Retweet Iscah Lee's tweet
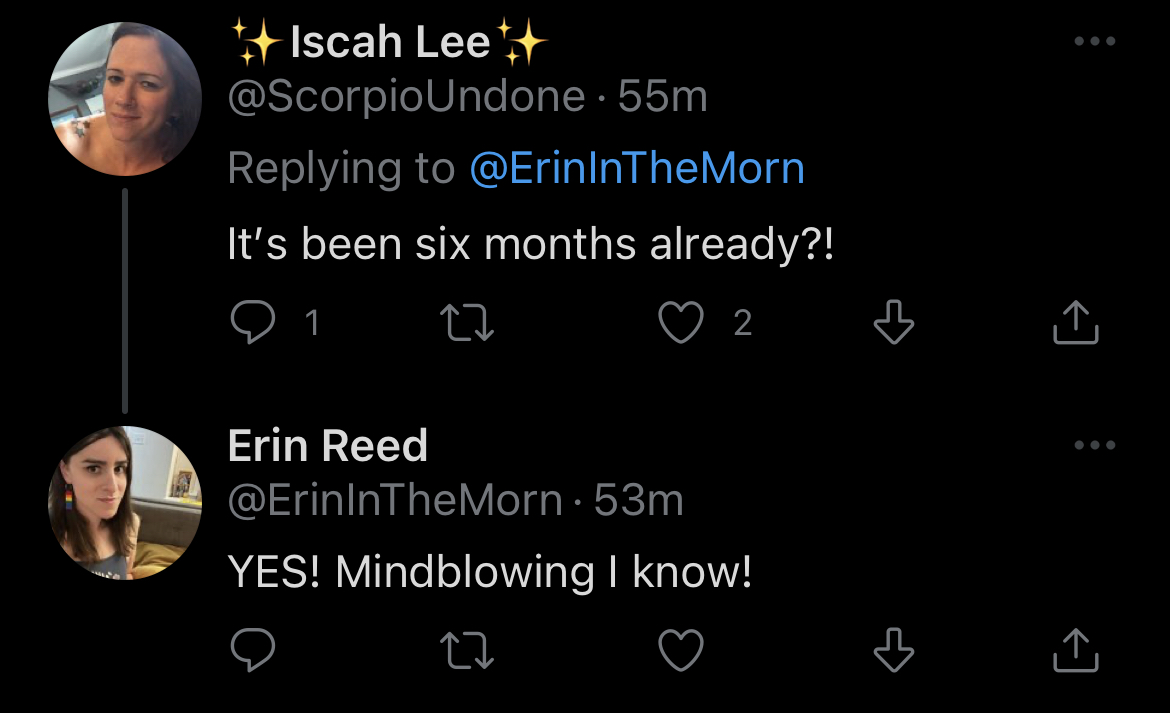This screenshot has width=1170, height=713. [x=468, y=322]
